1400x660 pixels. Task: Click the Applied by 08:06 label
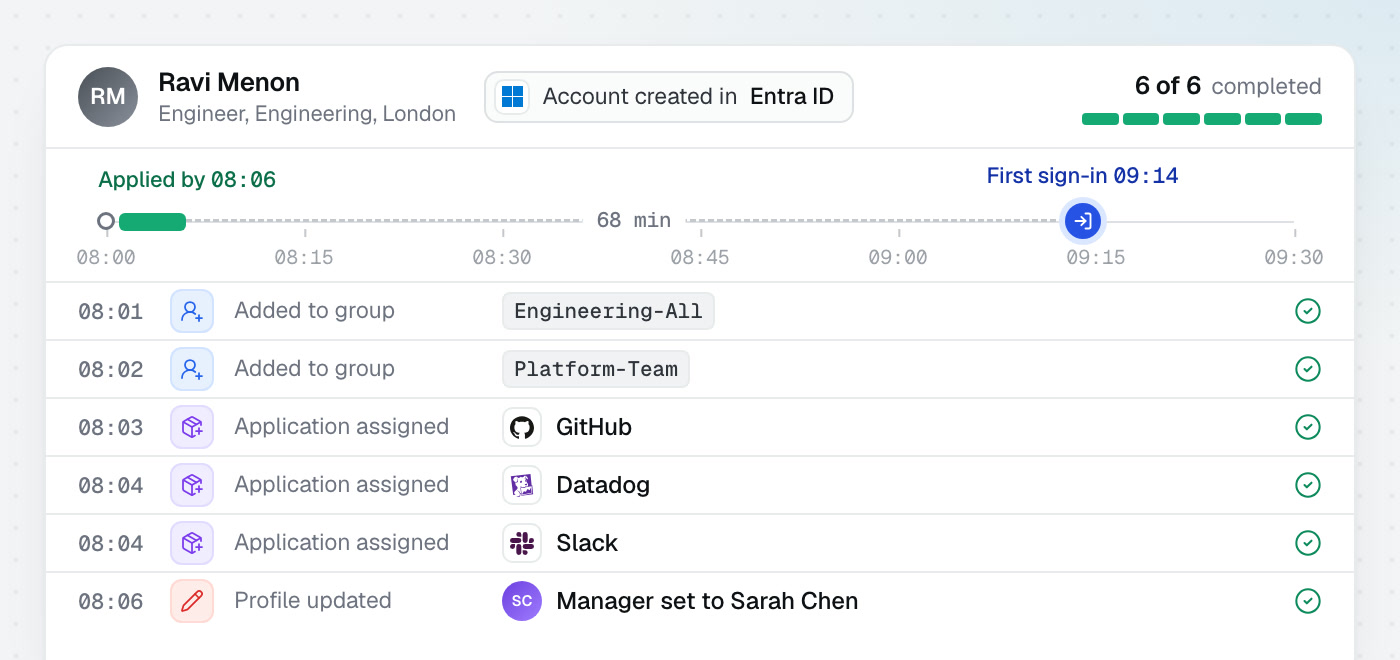[187, 180]
